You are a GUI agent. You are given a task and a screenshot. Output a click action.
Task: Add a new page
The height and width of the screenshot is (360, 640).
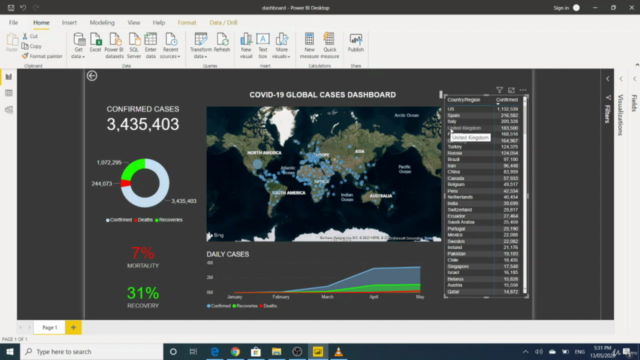tap(73, 327)
